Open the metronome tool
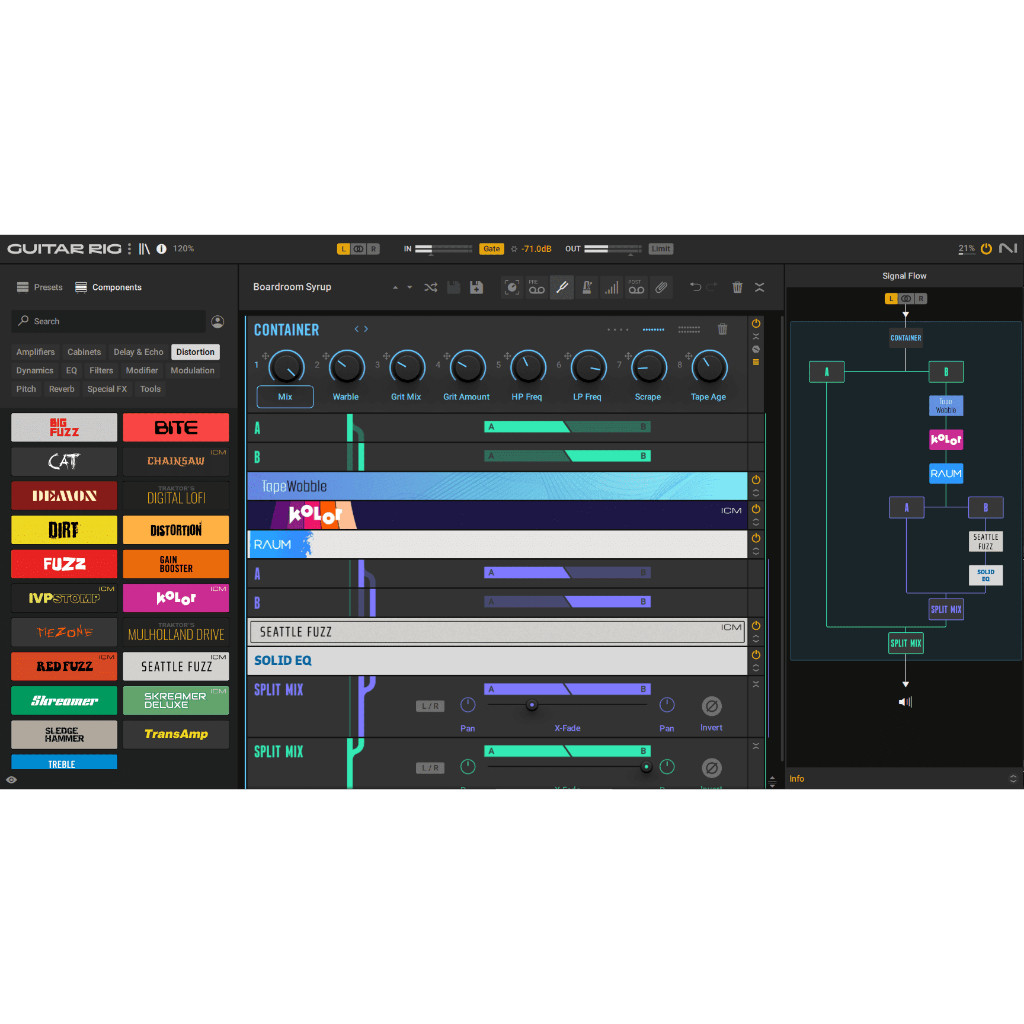 click(586, 287)
